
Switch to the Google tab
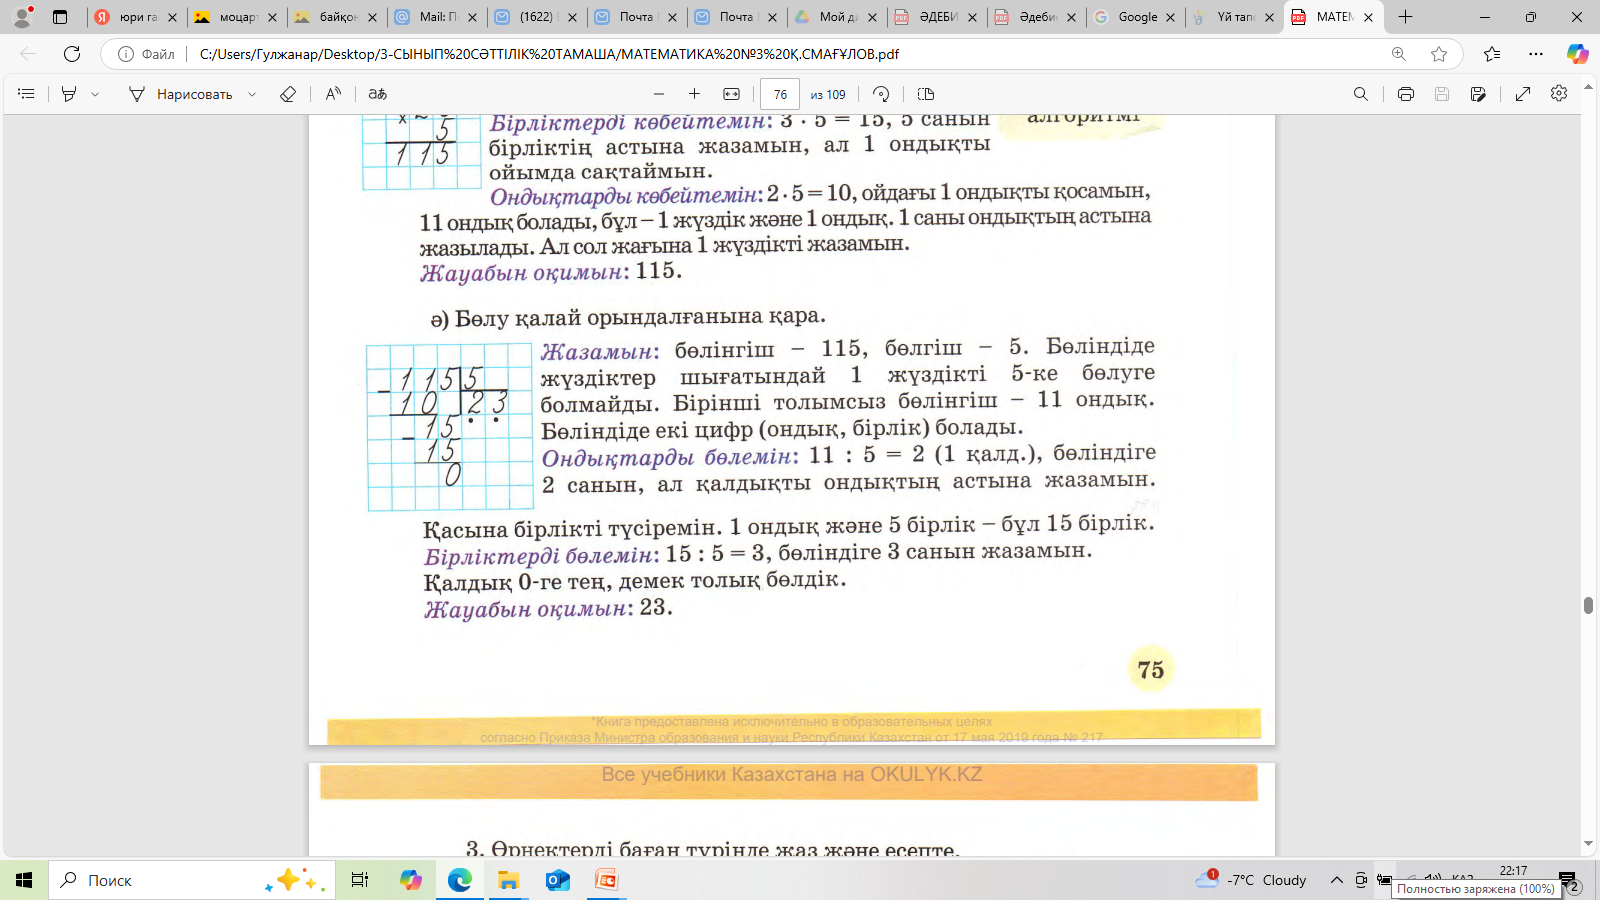[1135, 17]
